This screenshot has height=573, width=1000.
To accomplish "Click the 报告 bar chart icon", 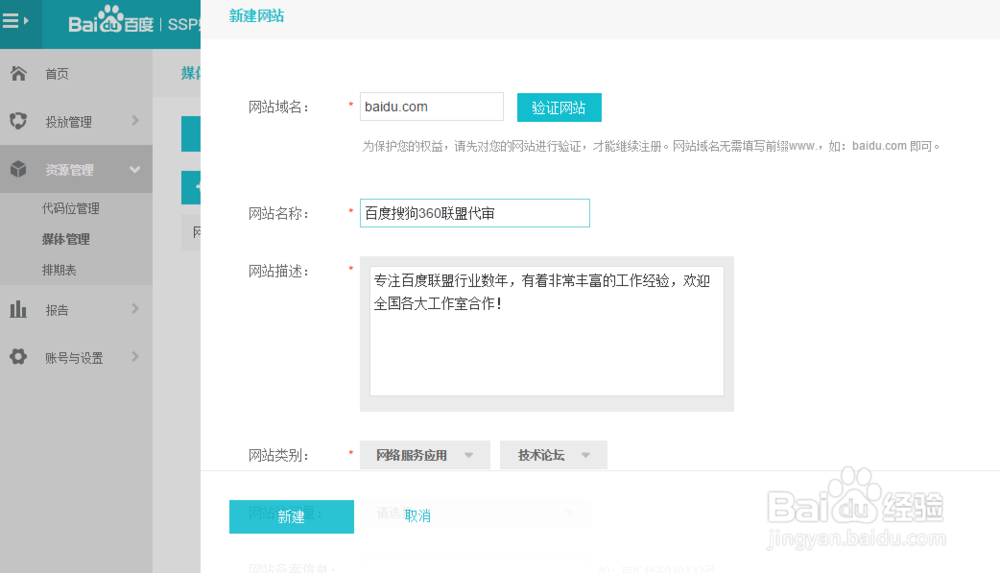I will (18, 309).
